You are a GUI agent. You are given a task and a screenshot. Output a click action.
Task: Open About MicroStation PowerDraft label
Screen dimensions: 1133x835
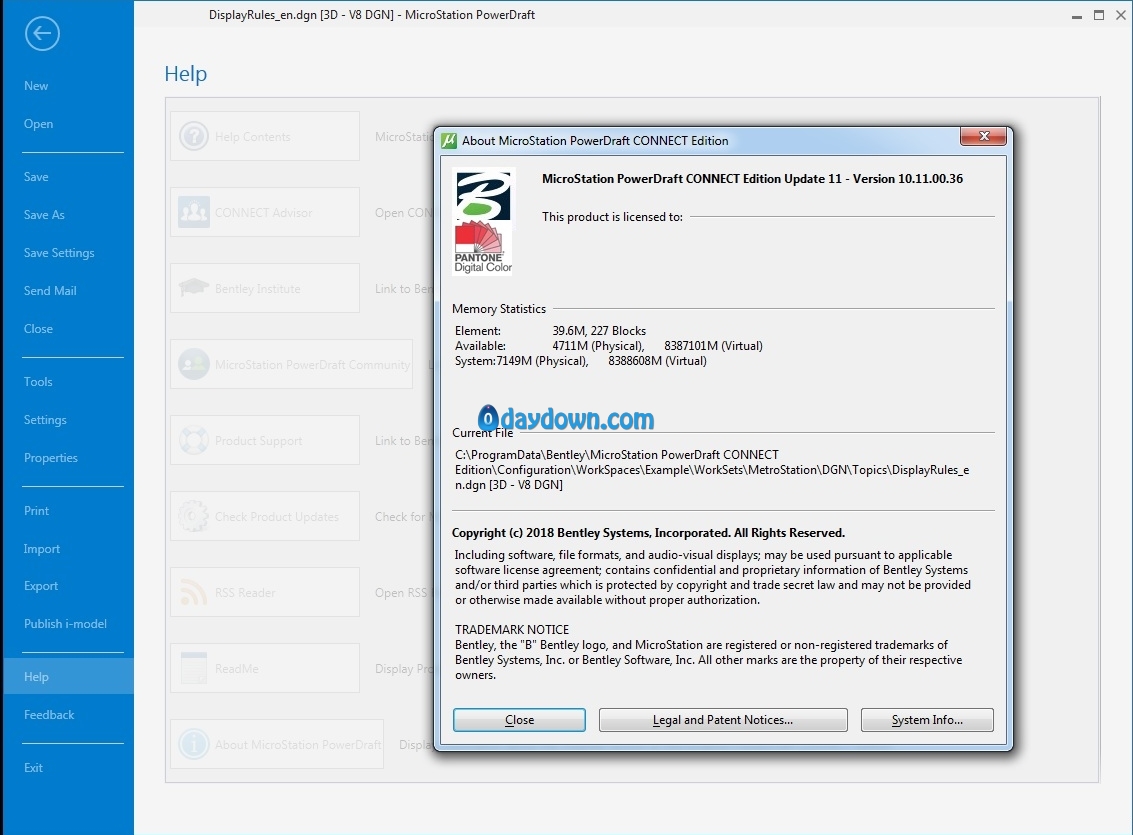click(298, 745)
